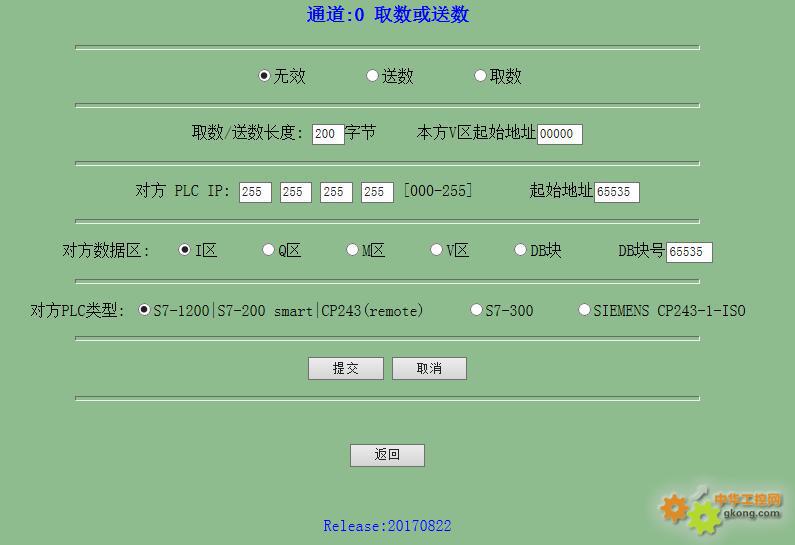Click the 取数/送数长度 byte length field
The height and width of the screenshot is (545, 795).
tap(328, 134)
